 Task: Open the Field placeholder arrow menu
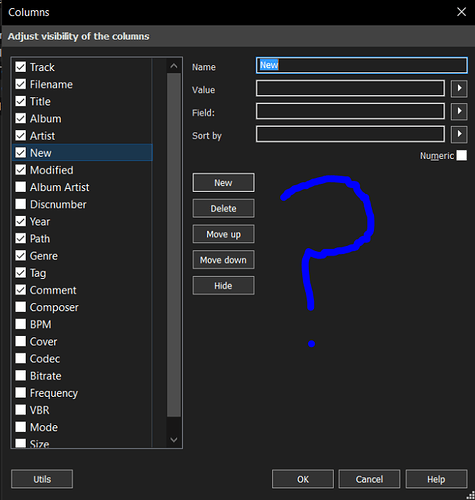[459, 111]
